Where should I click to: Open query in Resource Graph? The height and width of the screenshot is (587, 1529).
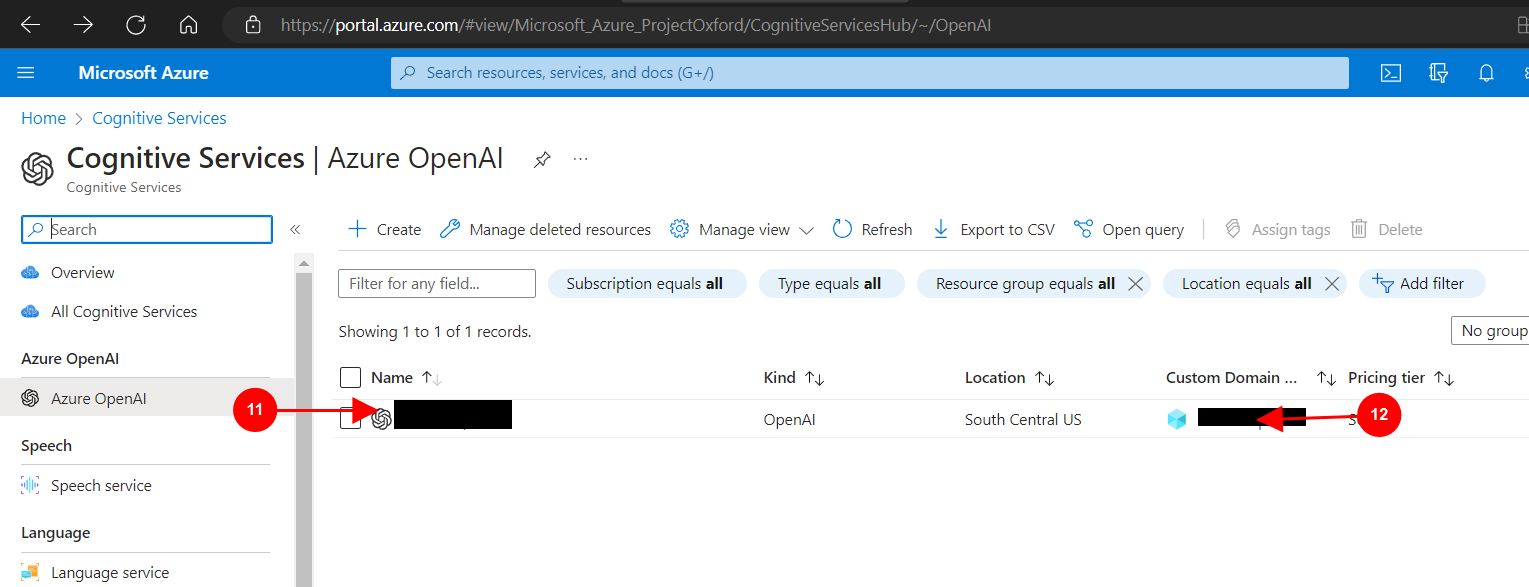(x=1129, y=229)
